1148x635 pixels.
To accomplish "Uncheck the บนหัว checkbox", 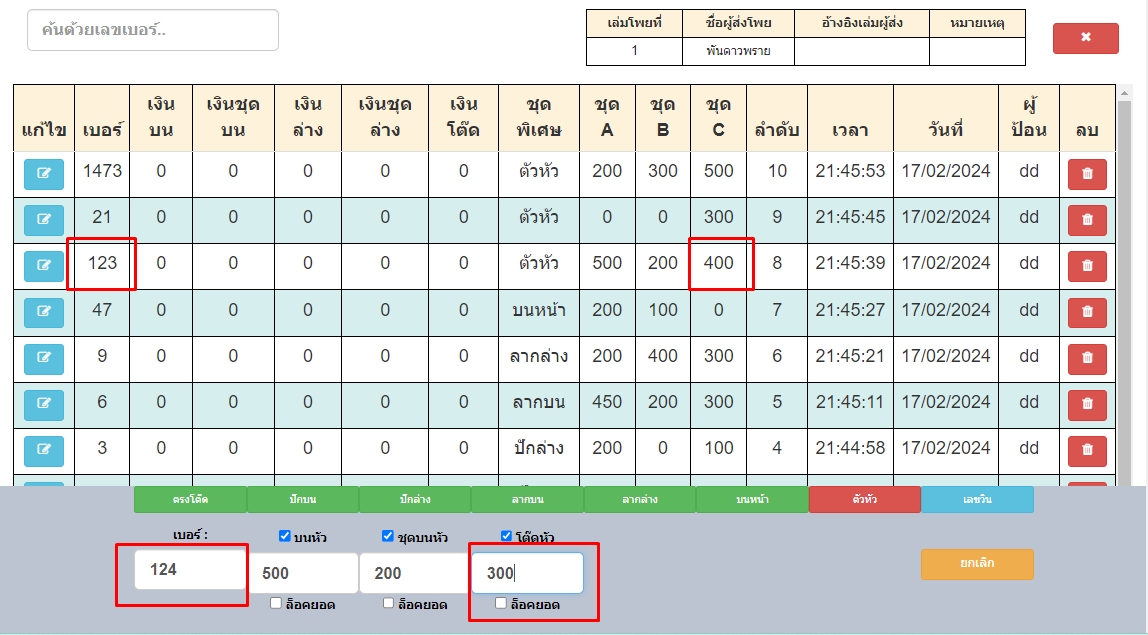I will coord(285,536).
